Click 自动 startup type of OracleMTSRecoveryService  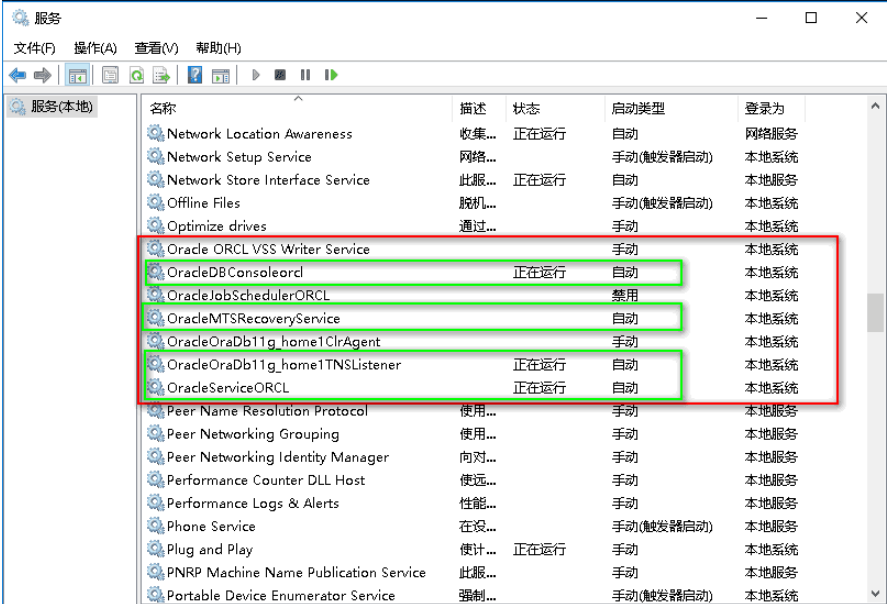[625, 319]
